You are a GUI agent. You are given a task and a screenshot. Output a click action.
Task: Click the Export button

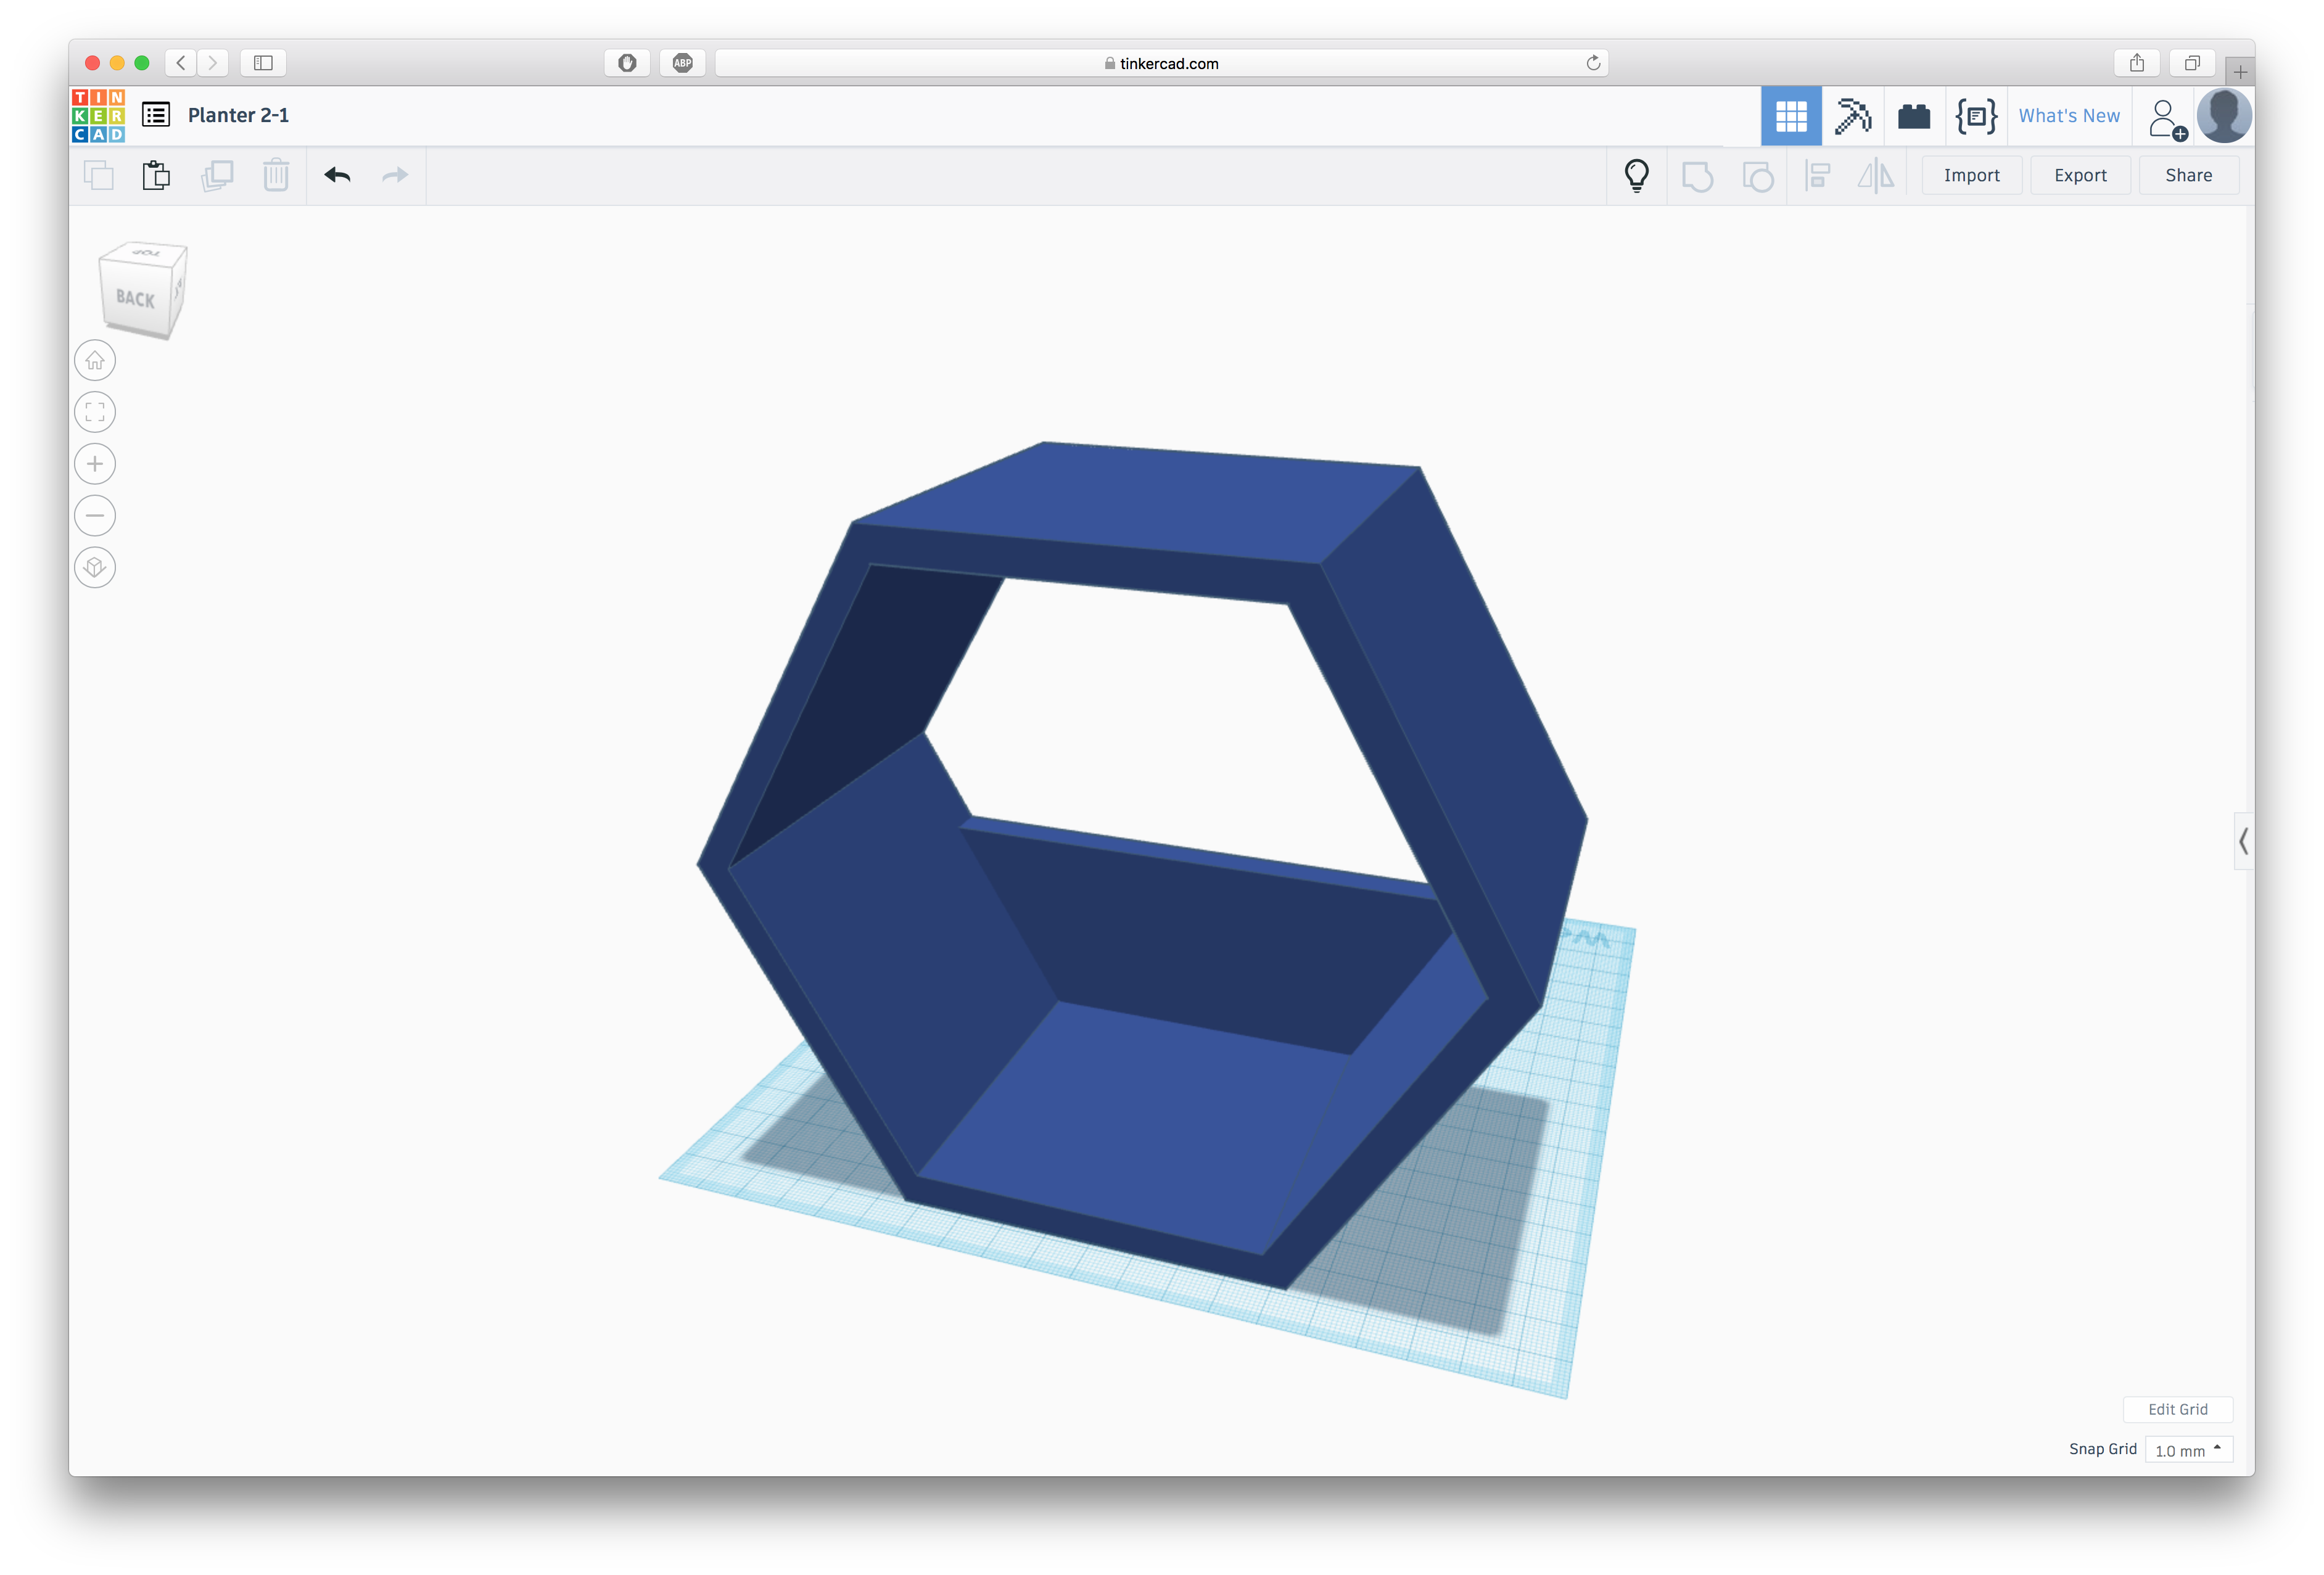(x=2080, y=175)
